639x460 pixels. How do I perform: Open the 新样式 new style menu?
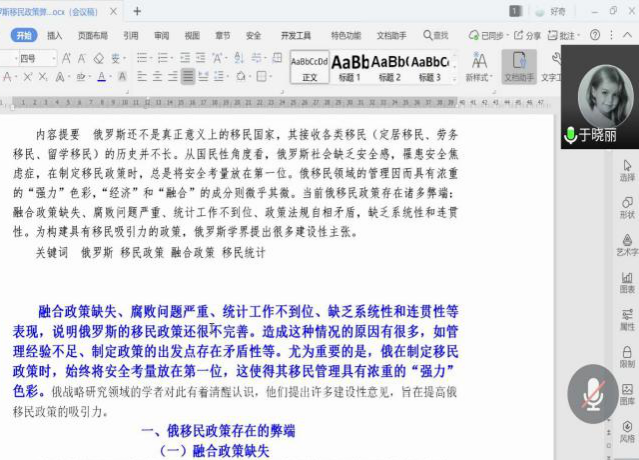[x=479, y=67]
